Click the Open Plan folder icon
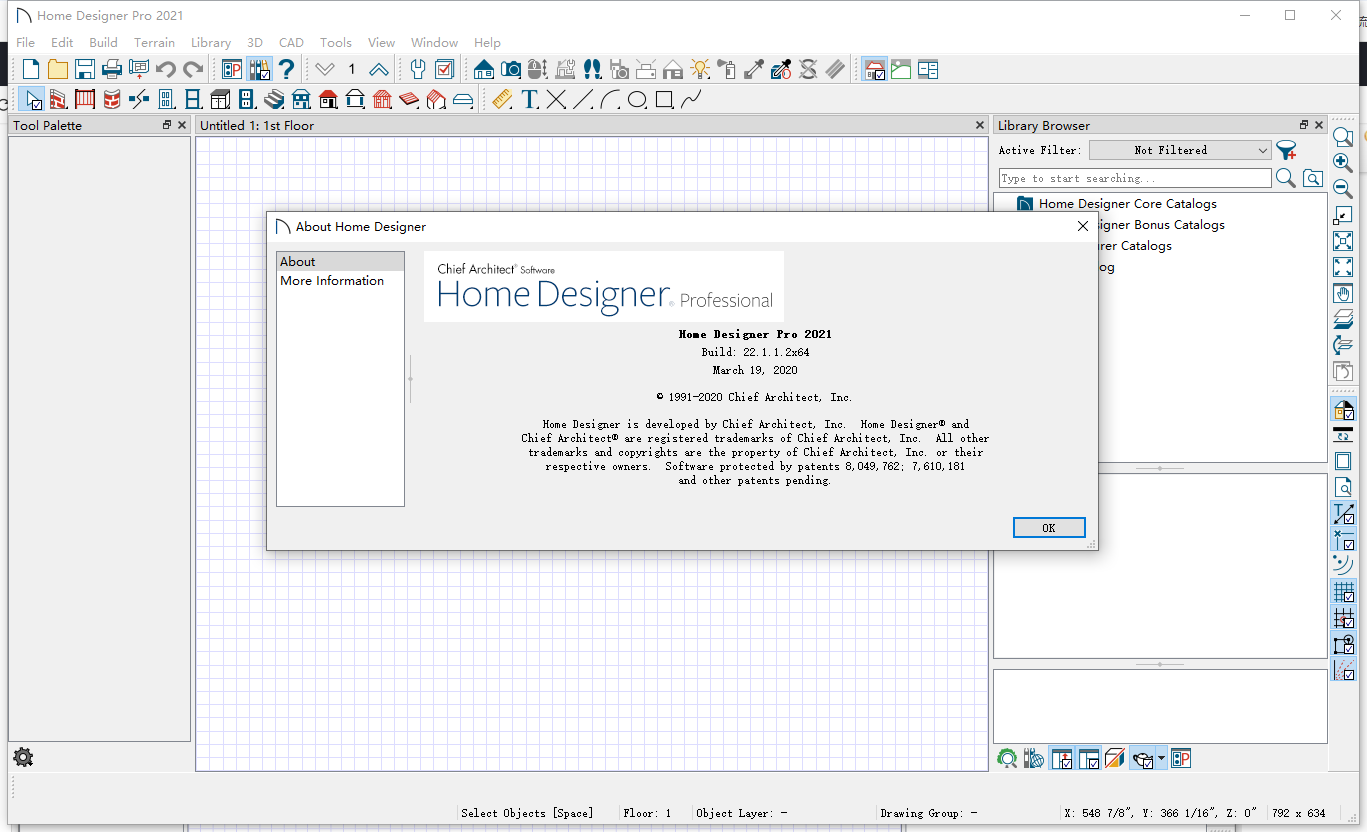 click(58, 69)
